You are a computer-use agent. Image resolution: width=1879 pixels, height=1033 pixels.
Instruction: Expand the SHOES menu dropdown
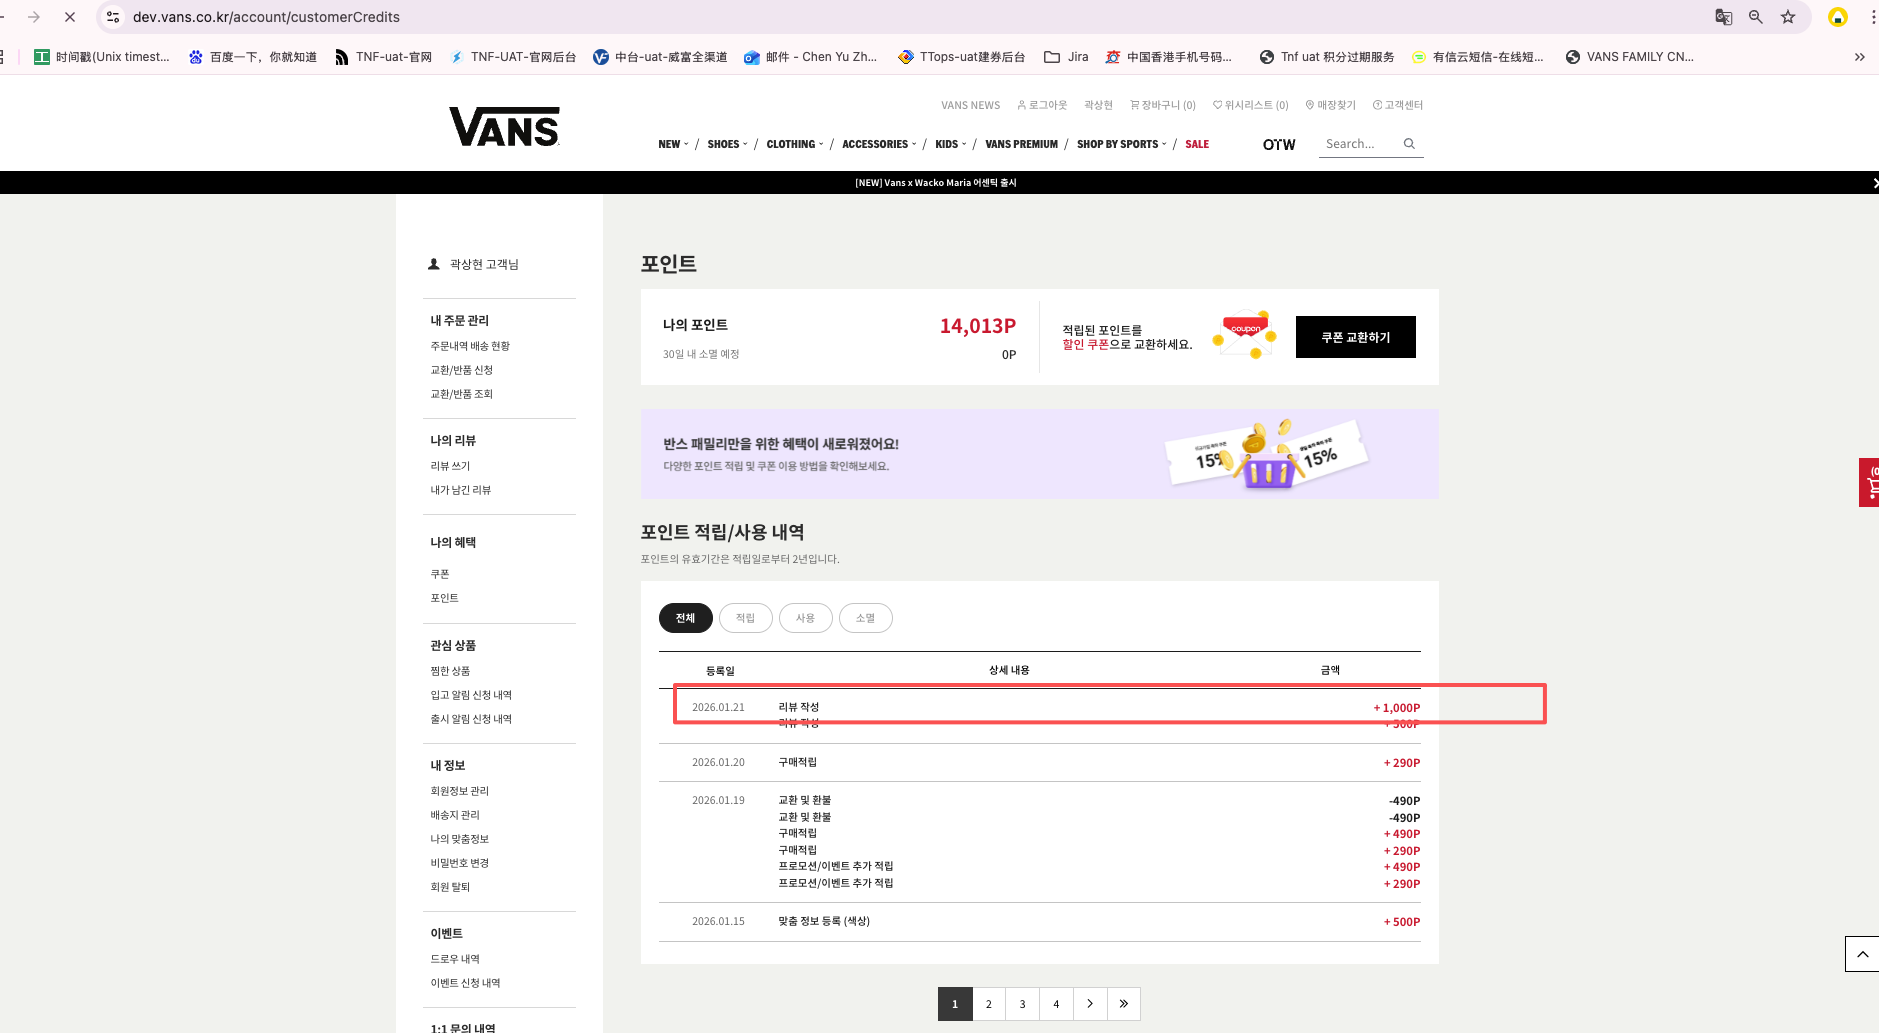point(727,144)
